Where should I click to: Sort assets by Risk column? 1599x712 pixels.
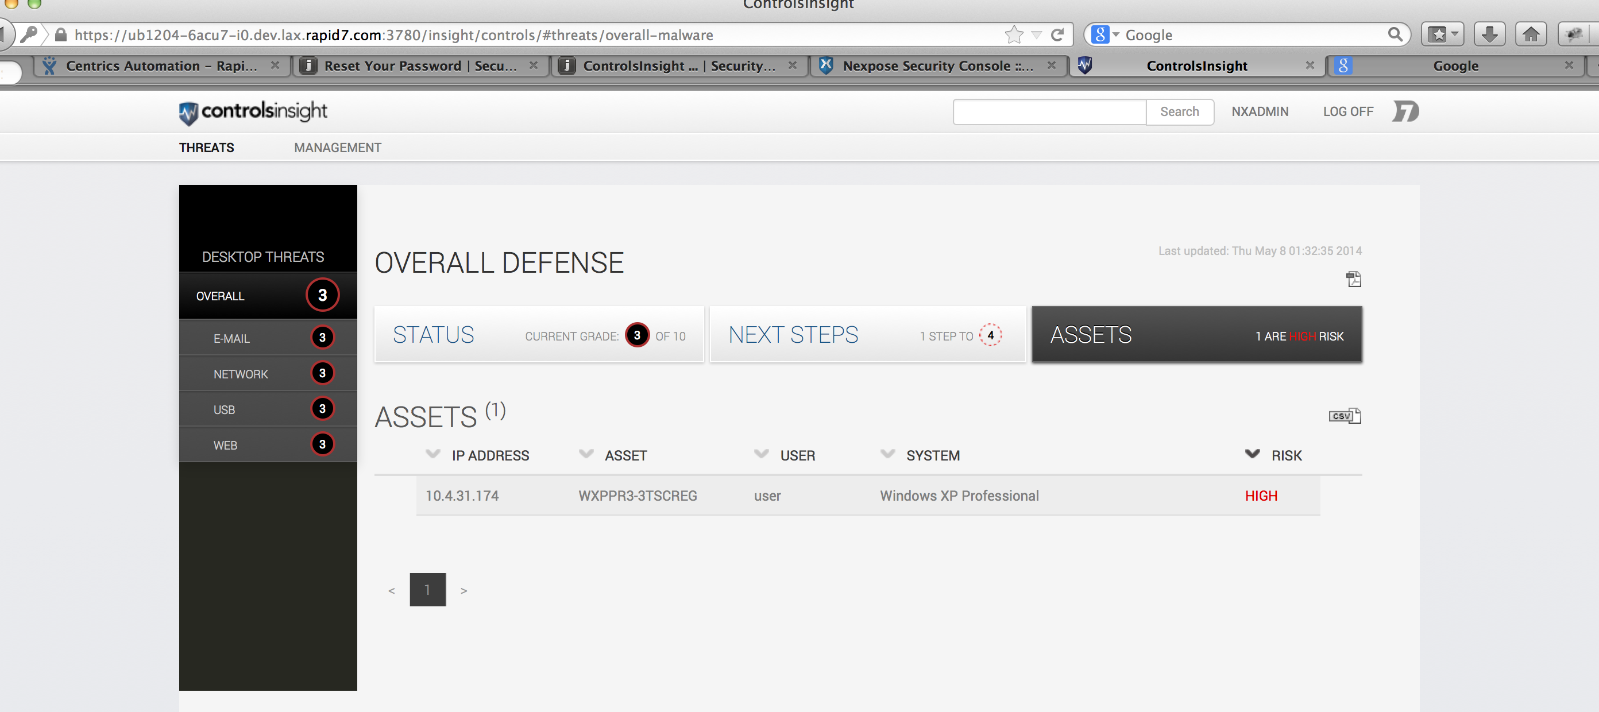(x=1285, y=455)
